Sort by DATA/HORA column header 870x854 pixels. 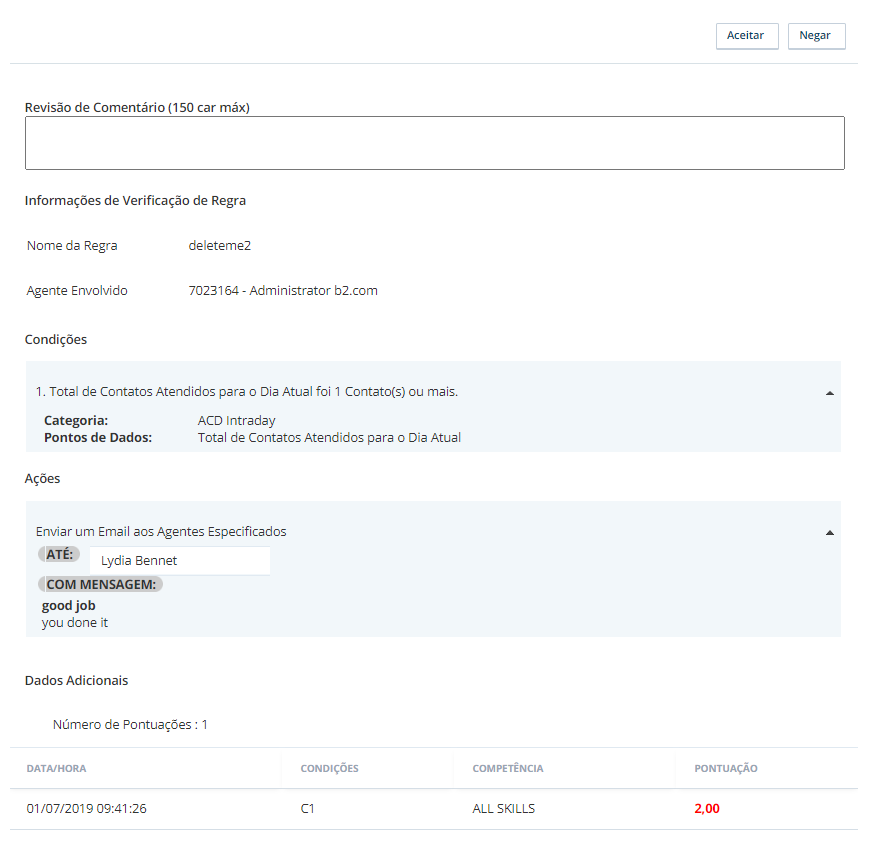pyautogui.click(x=56, y=769)
